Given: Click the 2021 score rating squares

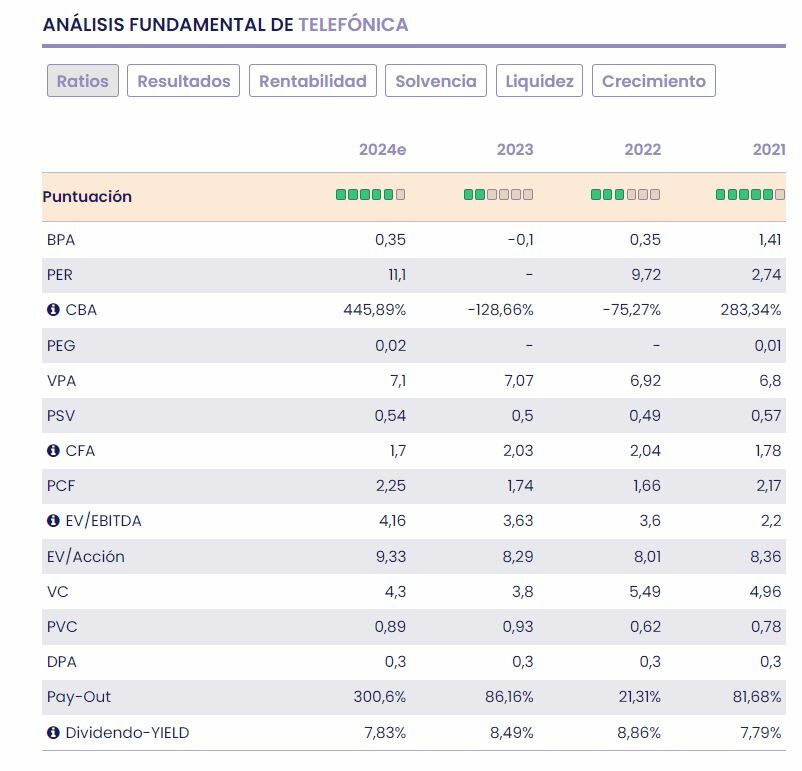Looking at the screenshot, I should pyautogui.click(x=750, y=195).
